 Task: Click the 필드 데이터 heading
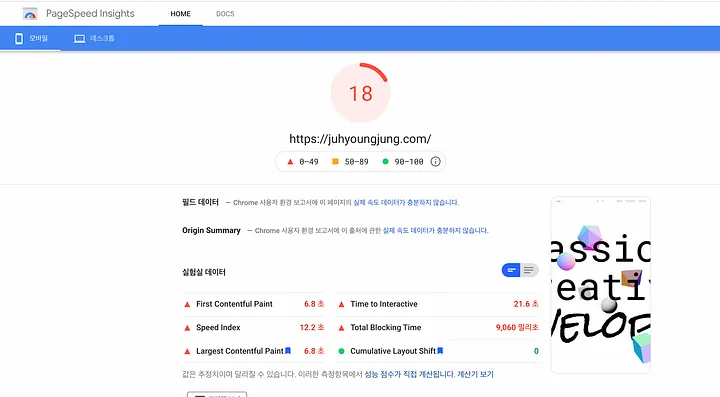200,202
